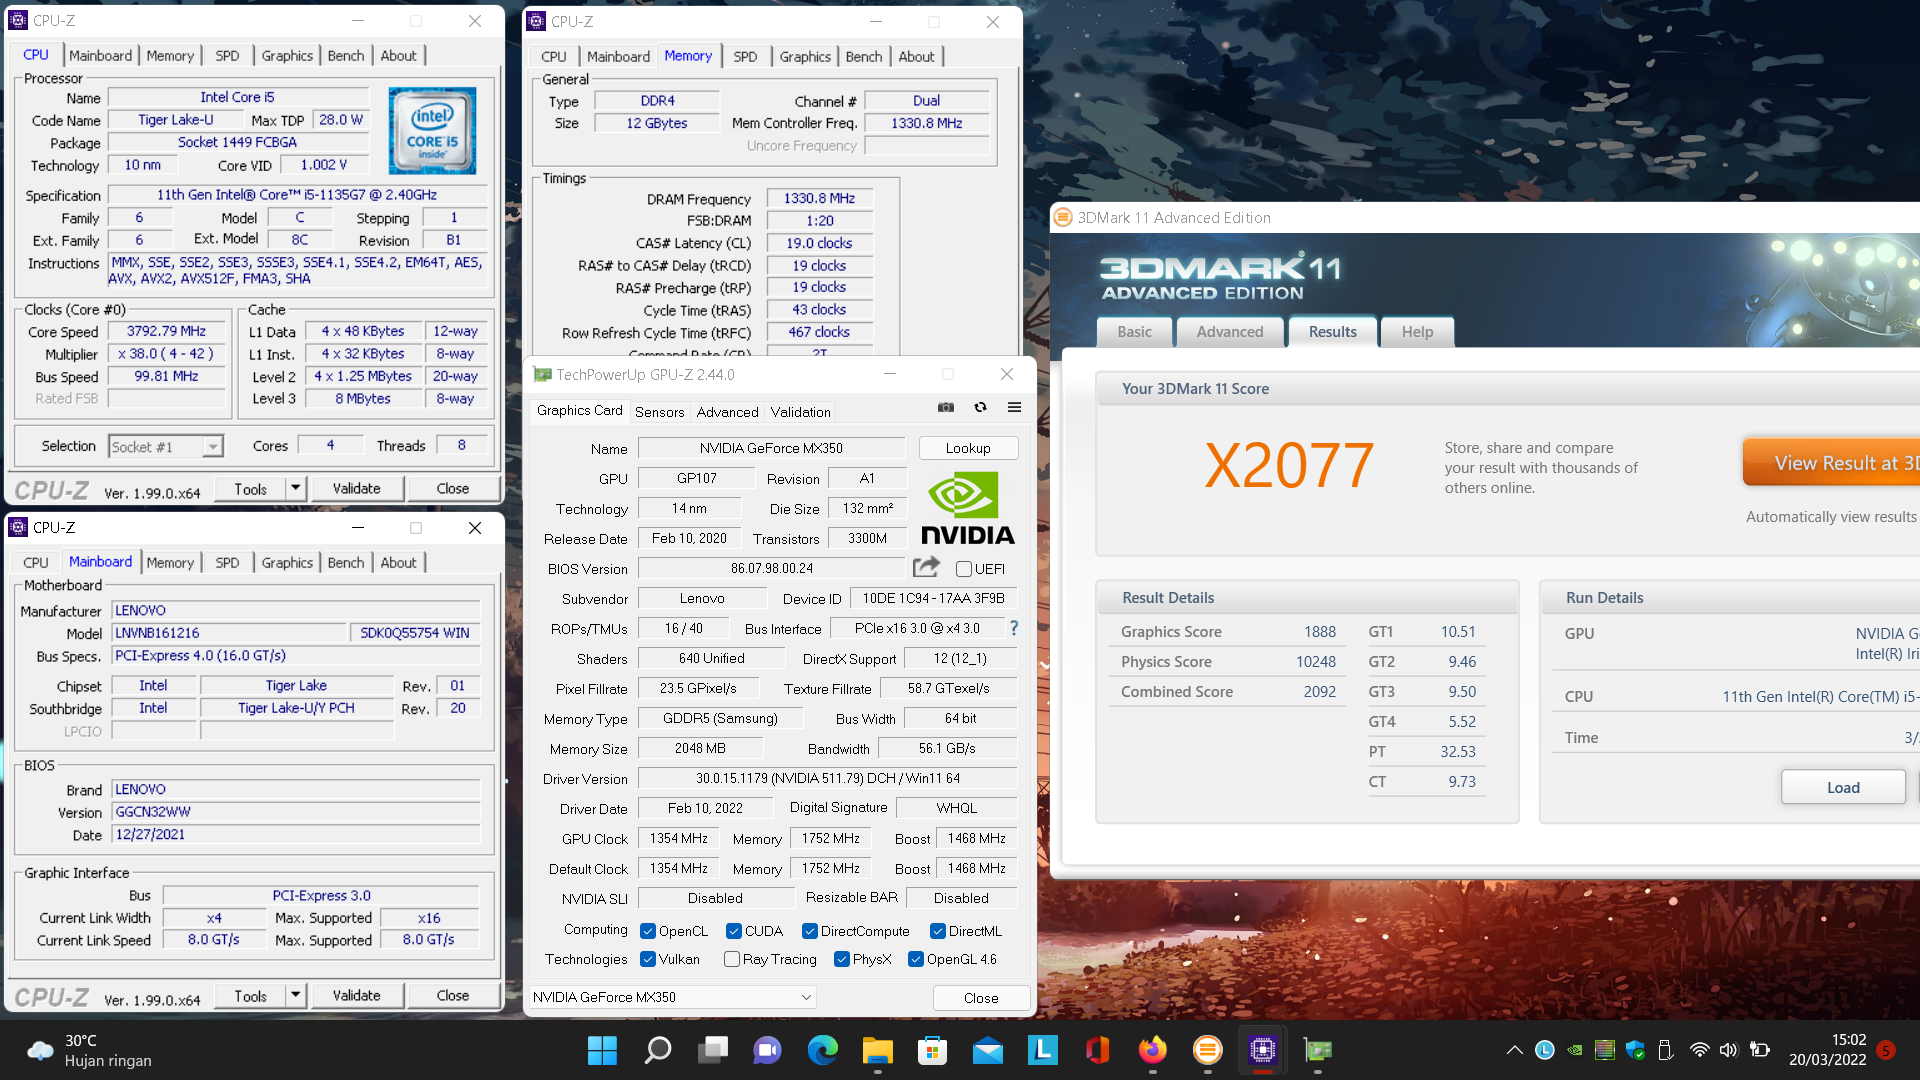The image size is (1920, 1080).
Task: Open the Socket #1 selection dropdown
Action: point(165,446)
